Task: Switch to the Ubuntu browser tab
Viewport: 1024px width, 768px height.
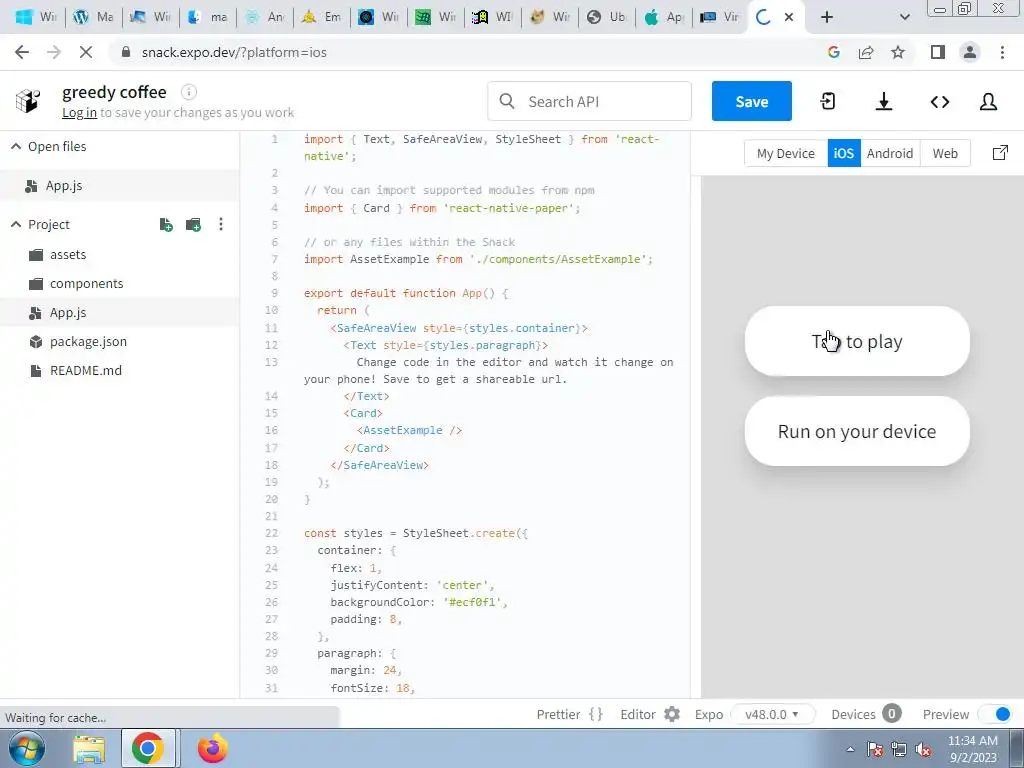Action: (x=607, y=18)
